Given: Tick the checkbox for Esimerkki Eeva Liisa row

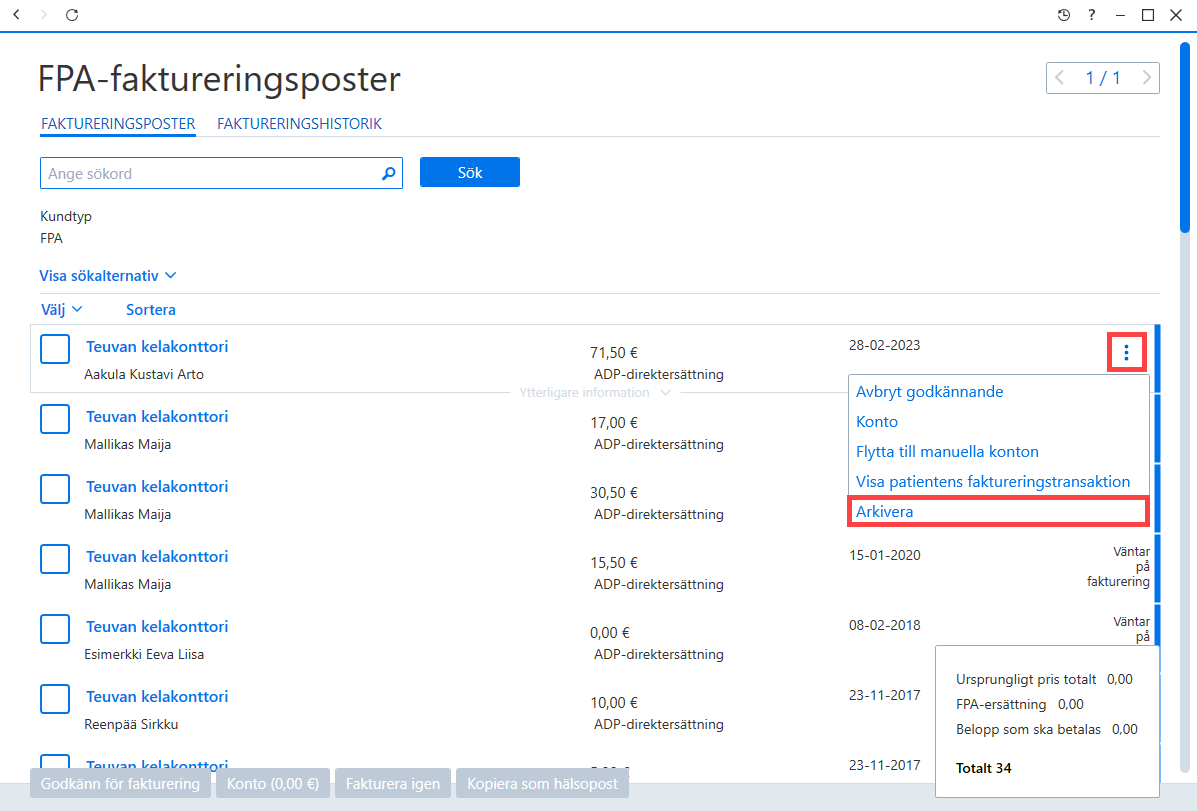Looking at the screenshot, I should (55, 629).
